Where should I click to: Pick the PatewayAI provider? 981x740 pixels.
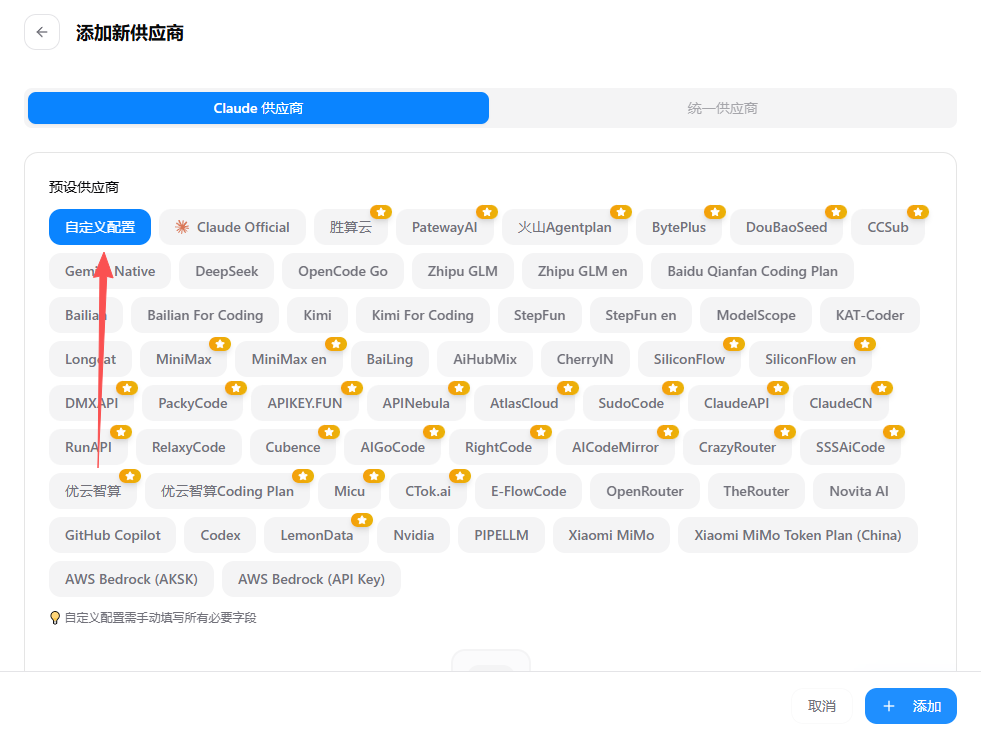(x=445, y=227)
